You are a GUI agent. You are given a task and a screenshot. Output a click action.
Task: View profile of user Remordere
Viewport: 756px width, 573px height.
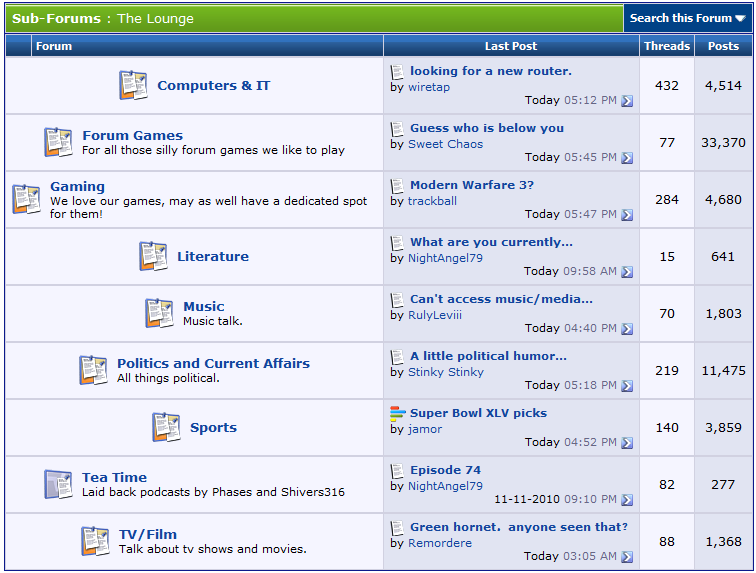440,543
